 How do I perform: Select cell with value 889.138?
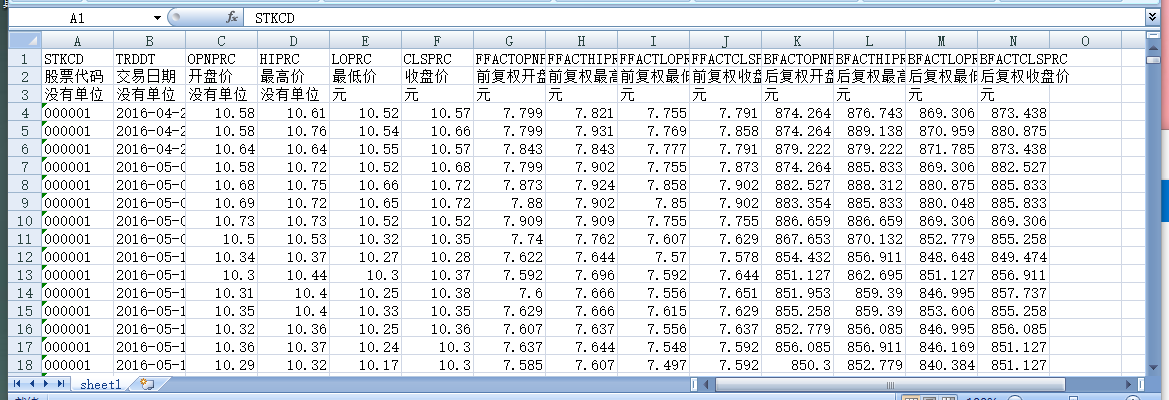[869, 131]
